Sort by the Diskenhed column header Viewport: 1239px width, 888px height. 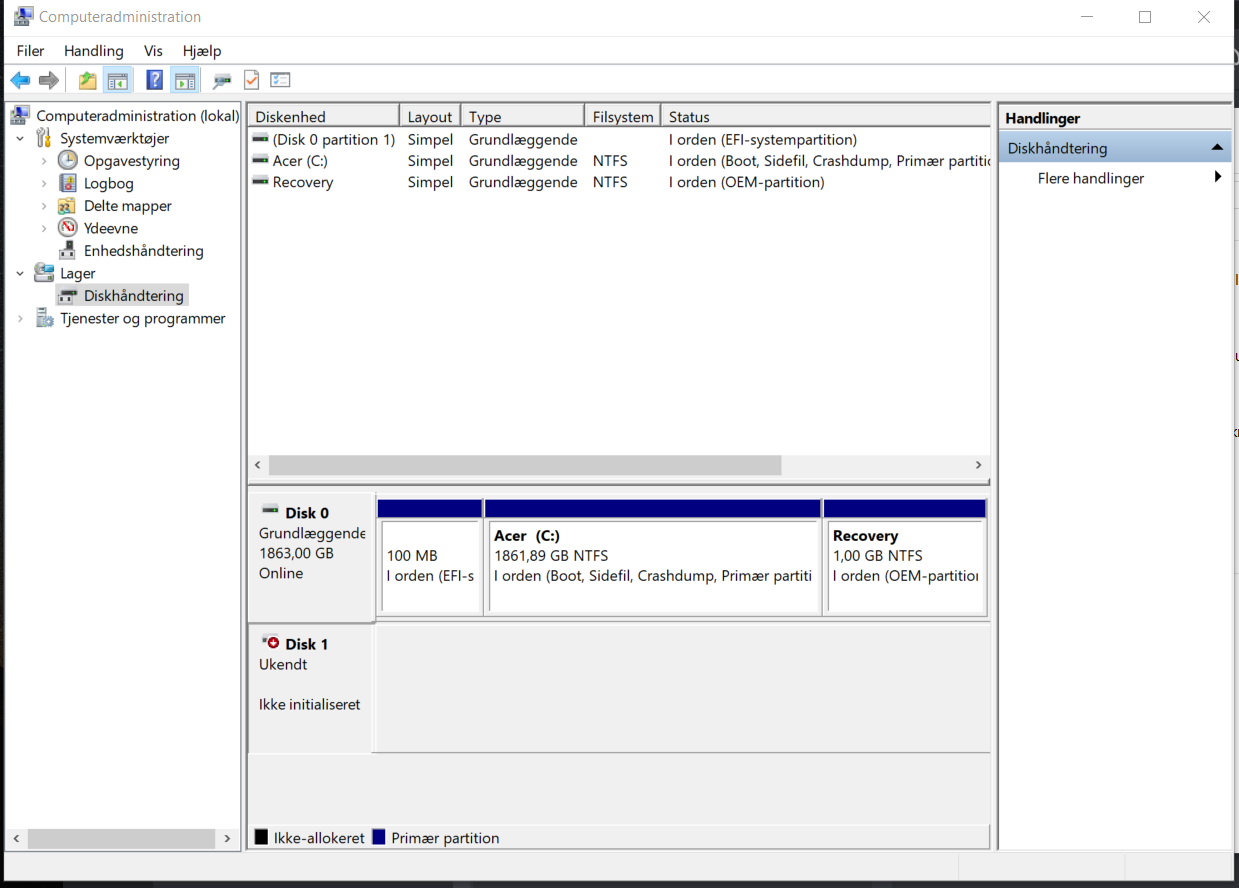pos(323,117)
